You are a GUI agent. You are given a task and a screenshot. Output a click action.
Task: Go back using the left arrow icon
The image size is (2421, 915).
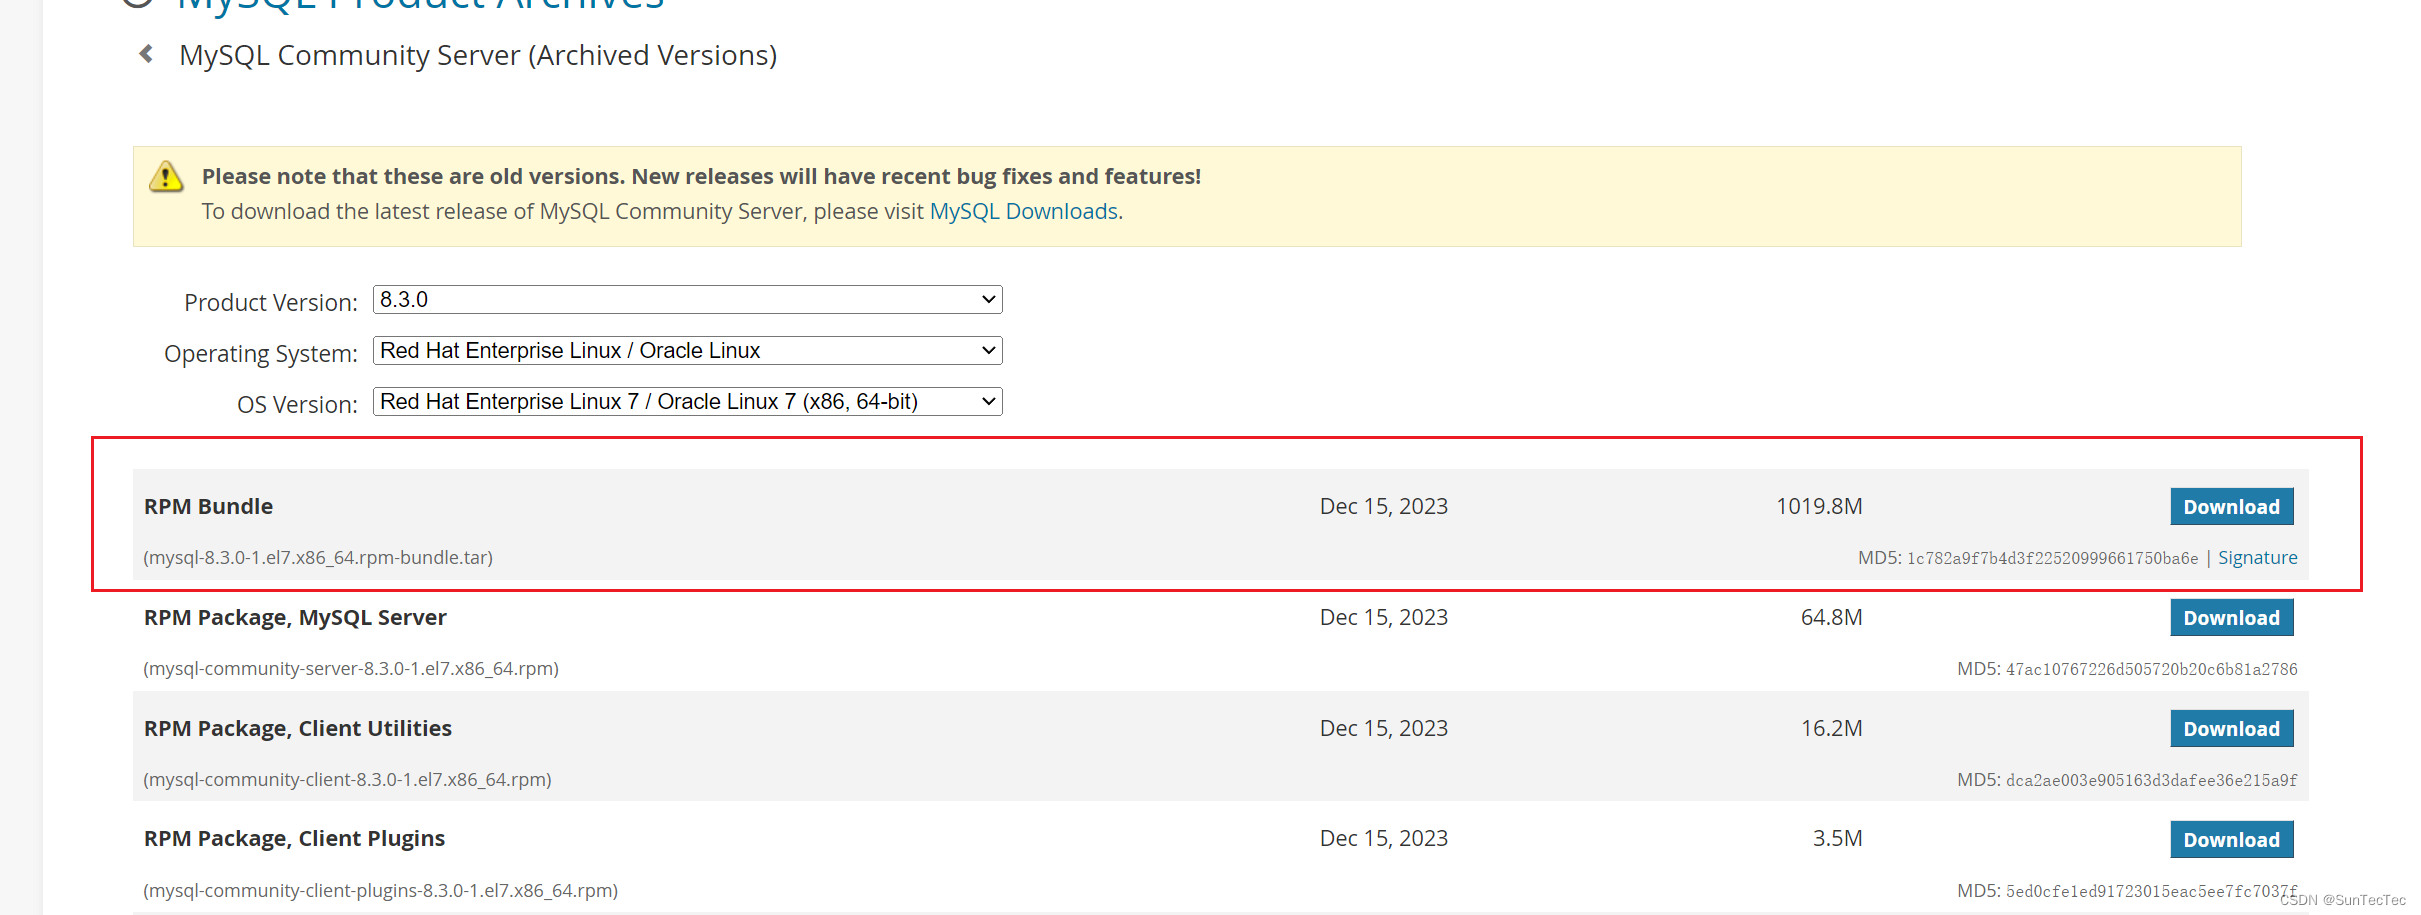(x=146, y=54)
